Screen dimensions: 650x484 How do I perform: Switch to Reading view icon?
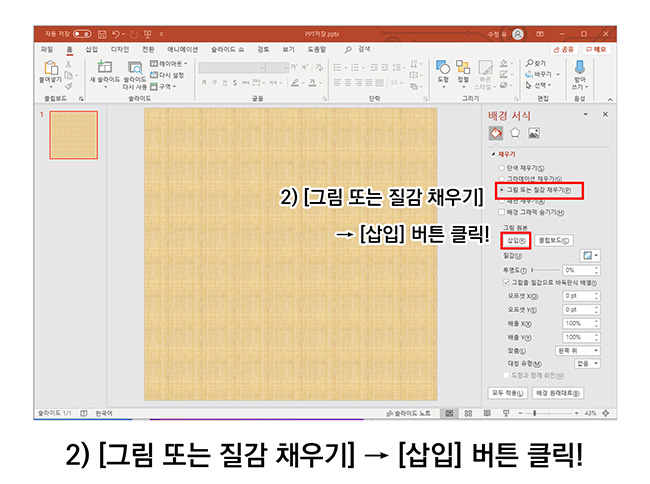[488, 413]
